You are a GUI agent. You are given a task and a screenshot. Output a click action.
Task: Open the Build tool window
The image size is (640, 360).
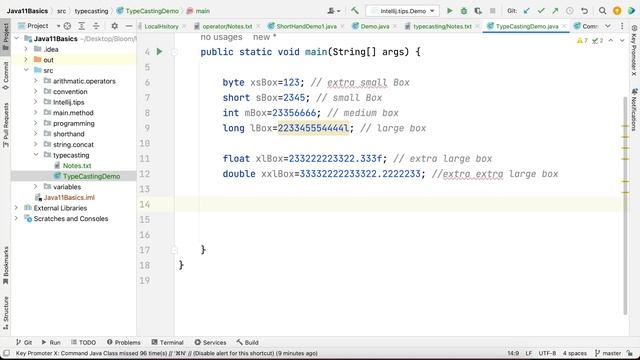247,342
